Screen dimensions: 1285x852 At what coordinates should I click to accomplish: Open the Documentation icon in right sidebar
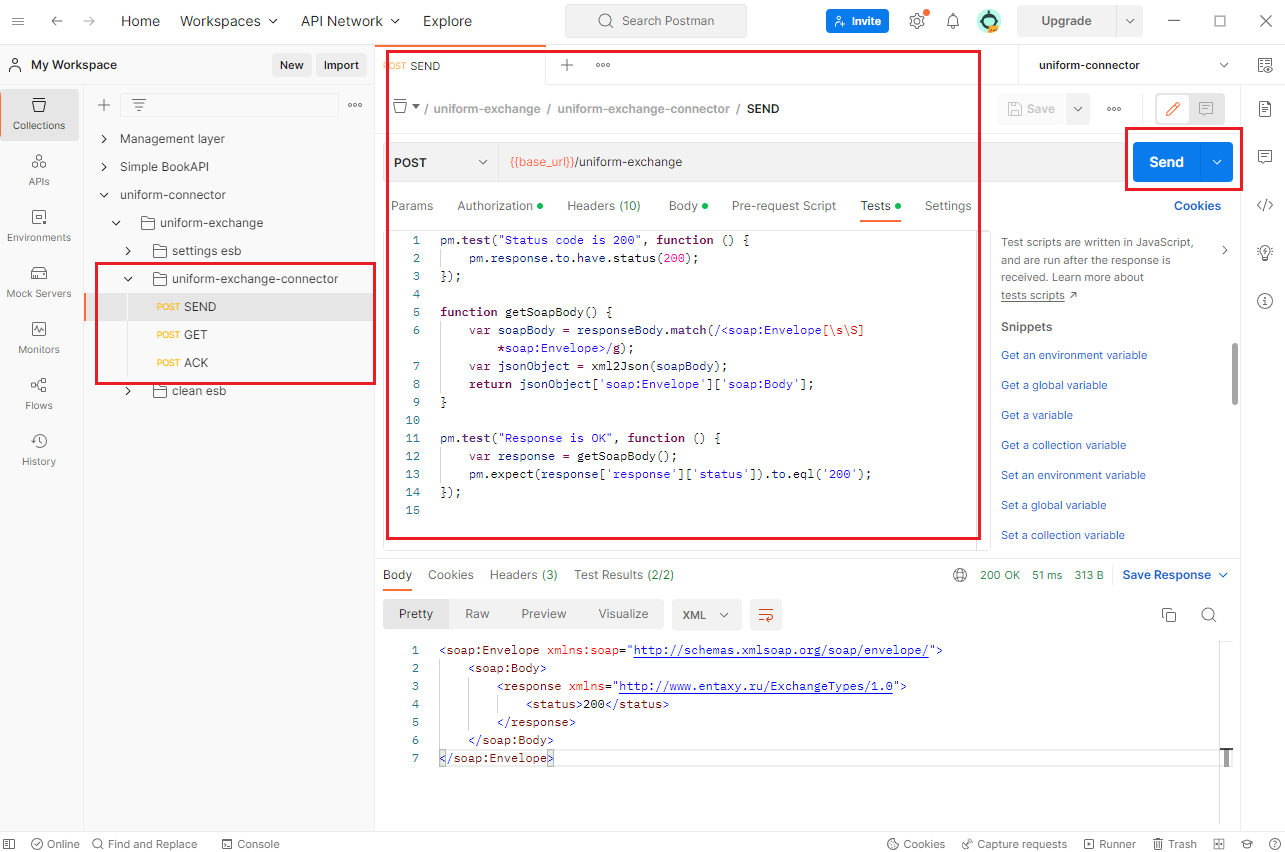(1265, 108)
